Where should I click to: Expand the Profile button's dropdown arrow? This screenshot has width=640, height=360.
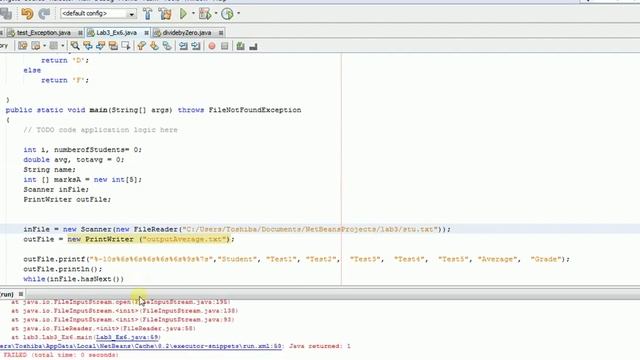point(238,13)
